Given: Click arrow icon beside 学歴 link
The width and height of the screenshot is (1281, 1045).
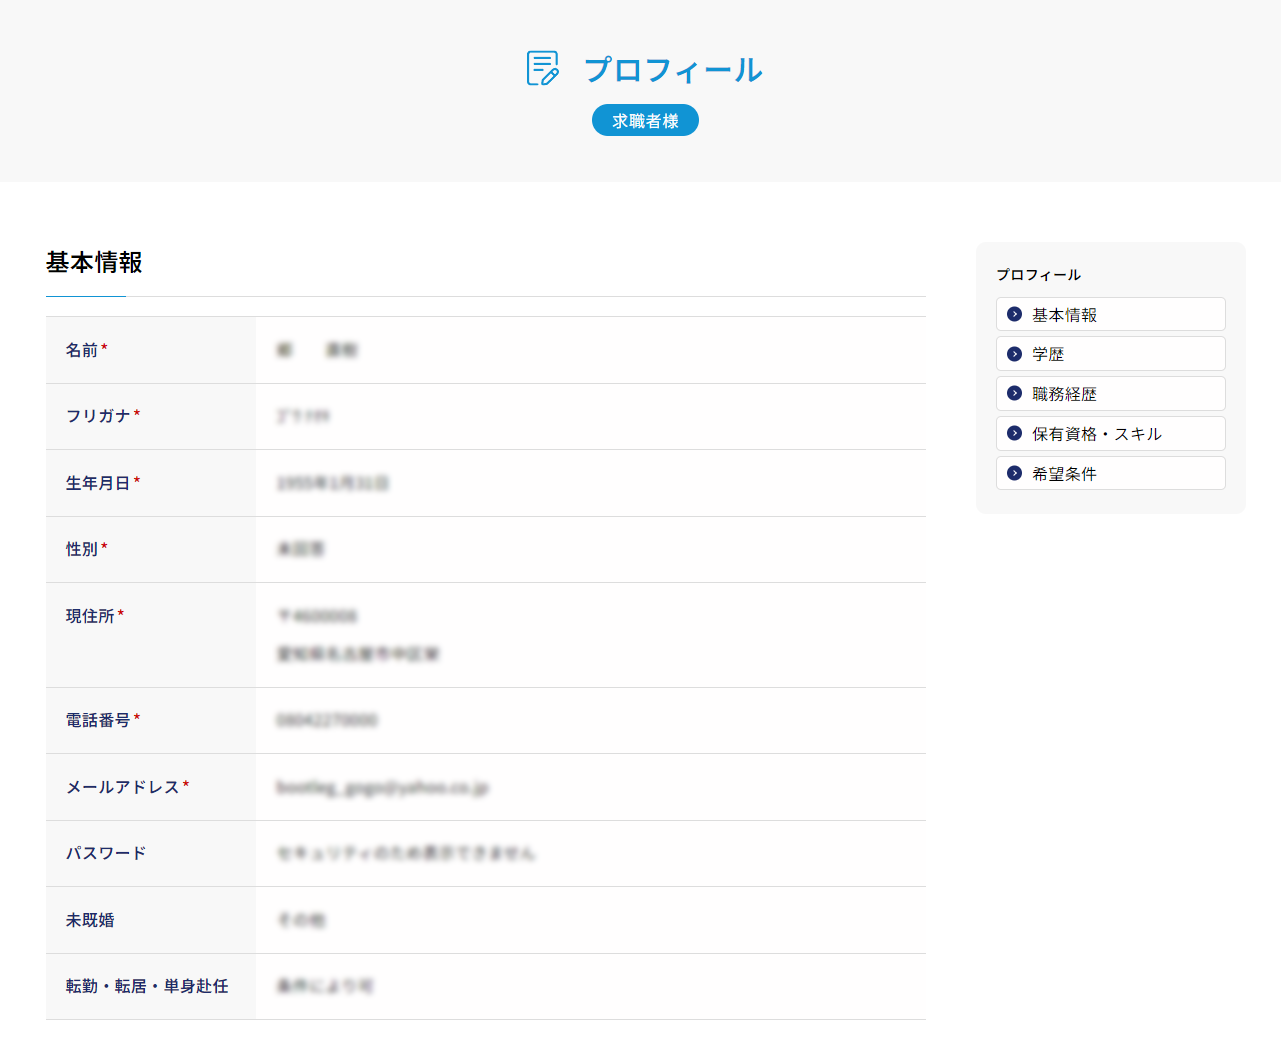Looking at the screenshot, I should tap(1014, 354).
